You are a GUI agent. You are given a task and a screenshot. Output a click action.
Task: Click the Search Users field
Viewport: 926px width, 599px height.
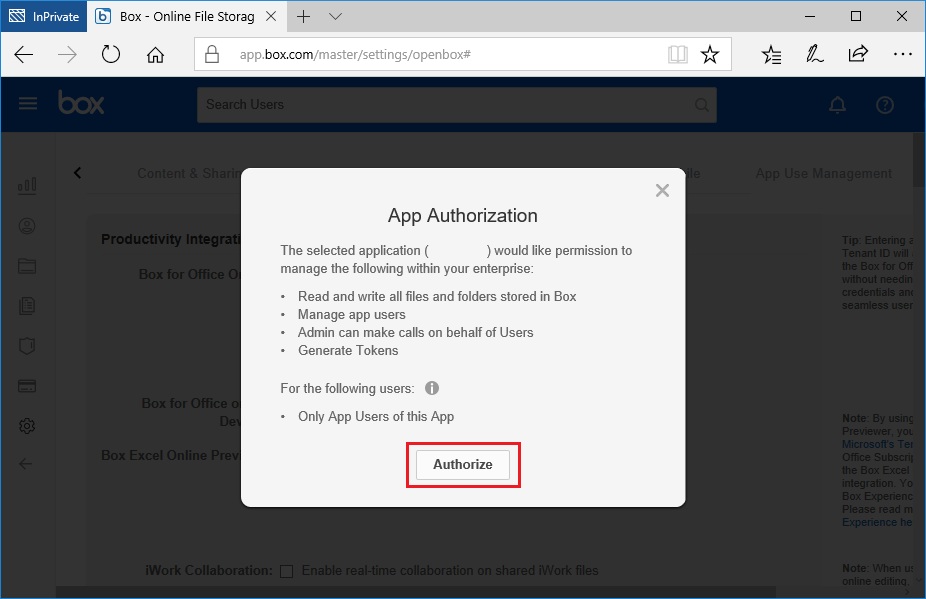pos(457,105)
